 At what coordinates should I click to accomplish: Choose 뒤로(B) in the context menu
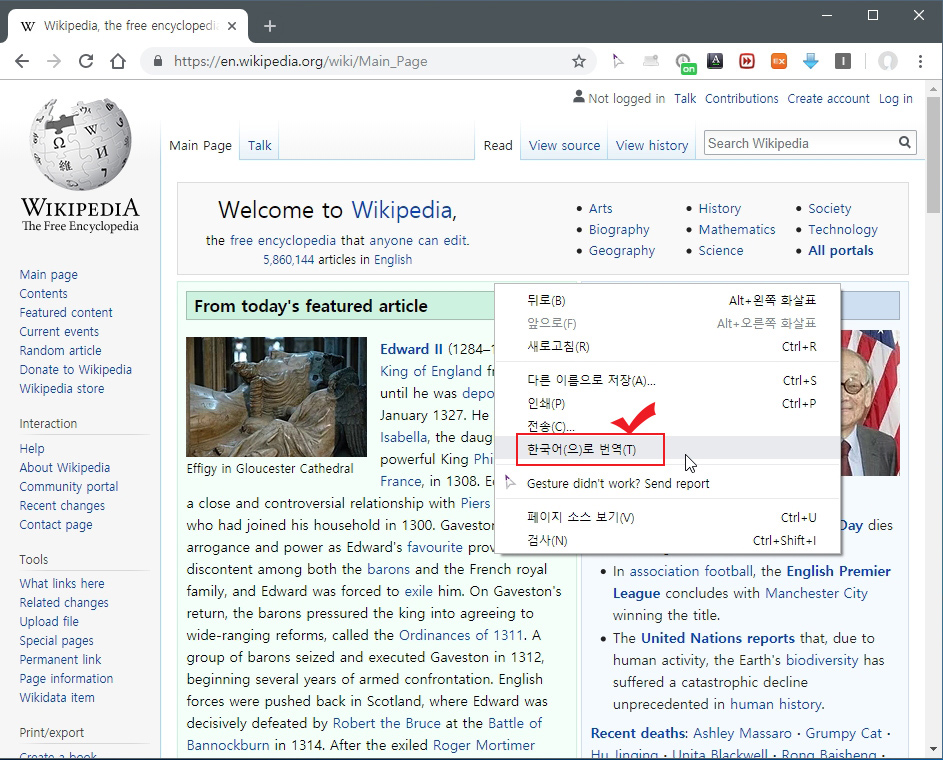[667, 300]
